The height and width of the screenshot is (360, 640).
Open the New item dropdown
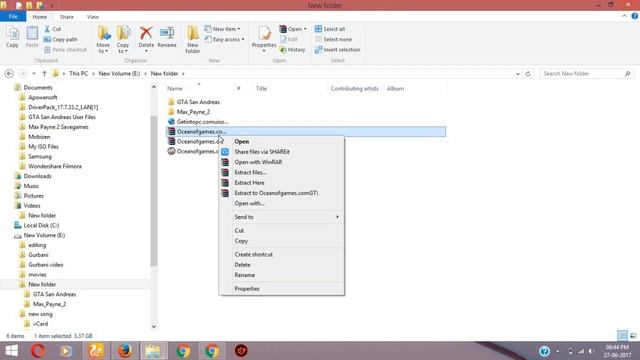pos(222,29)
